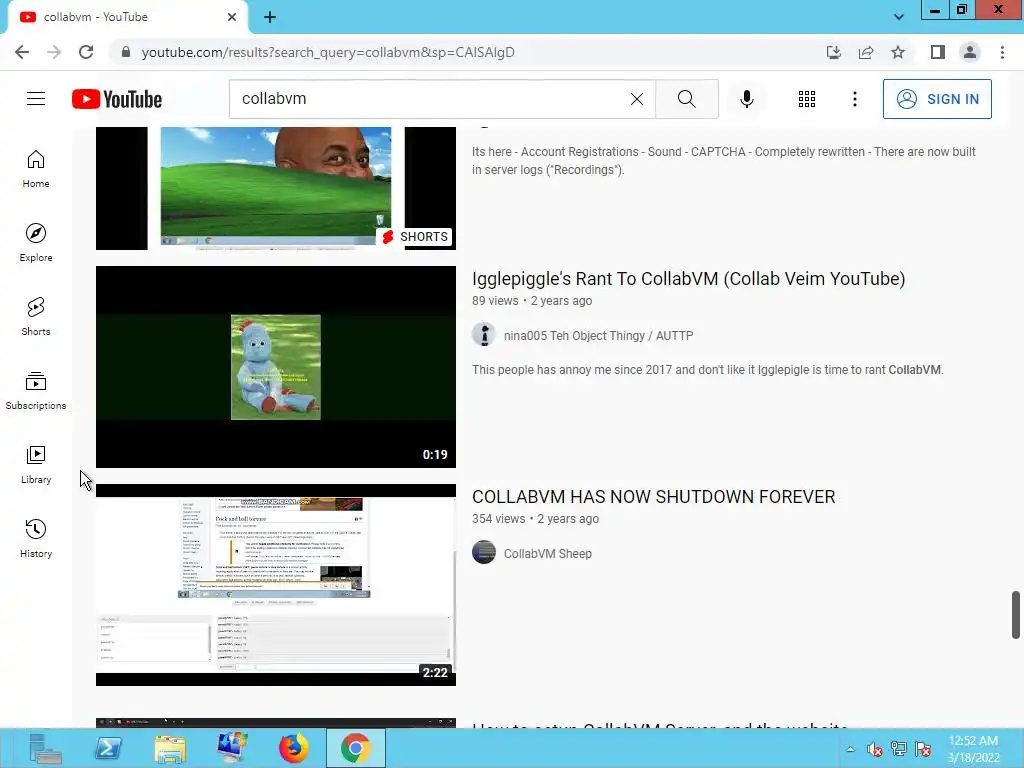Click the YouTube logo
Screen dimensions: 1024x768
point(117,99)
